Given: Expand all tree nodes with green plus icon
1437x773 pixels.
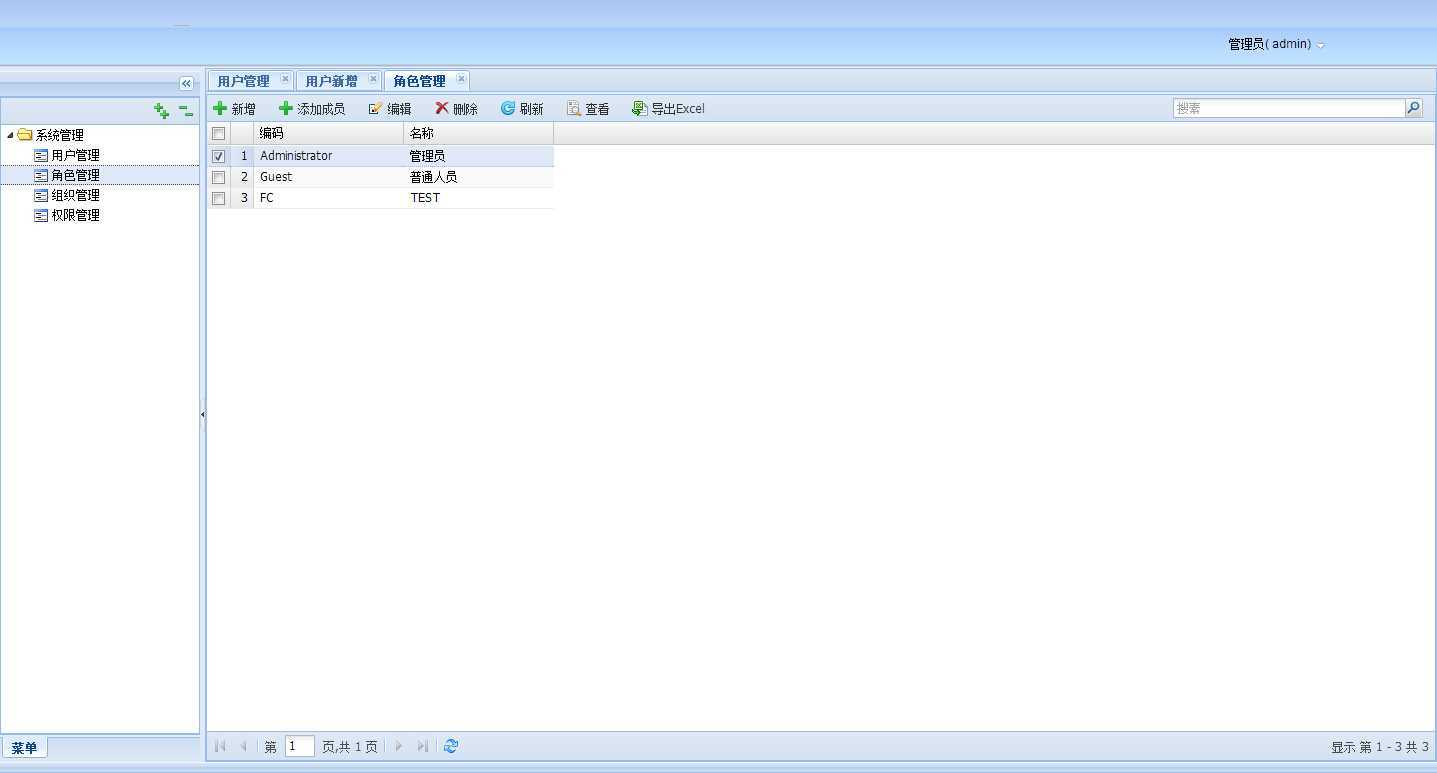Looking at the screenshot, I should pos(161,111).
